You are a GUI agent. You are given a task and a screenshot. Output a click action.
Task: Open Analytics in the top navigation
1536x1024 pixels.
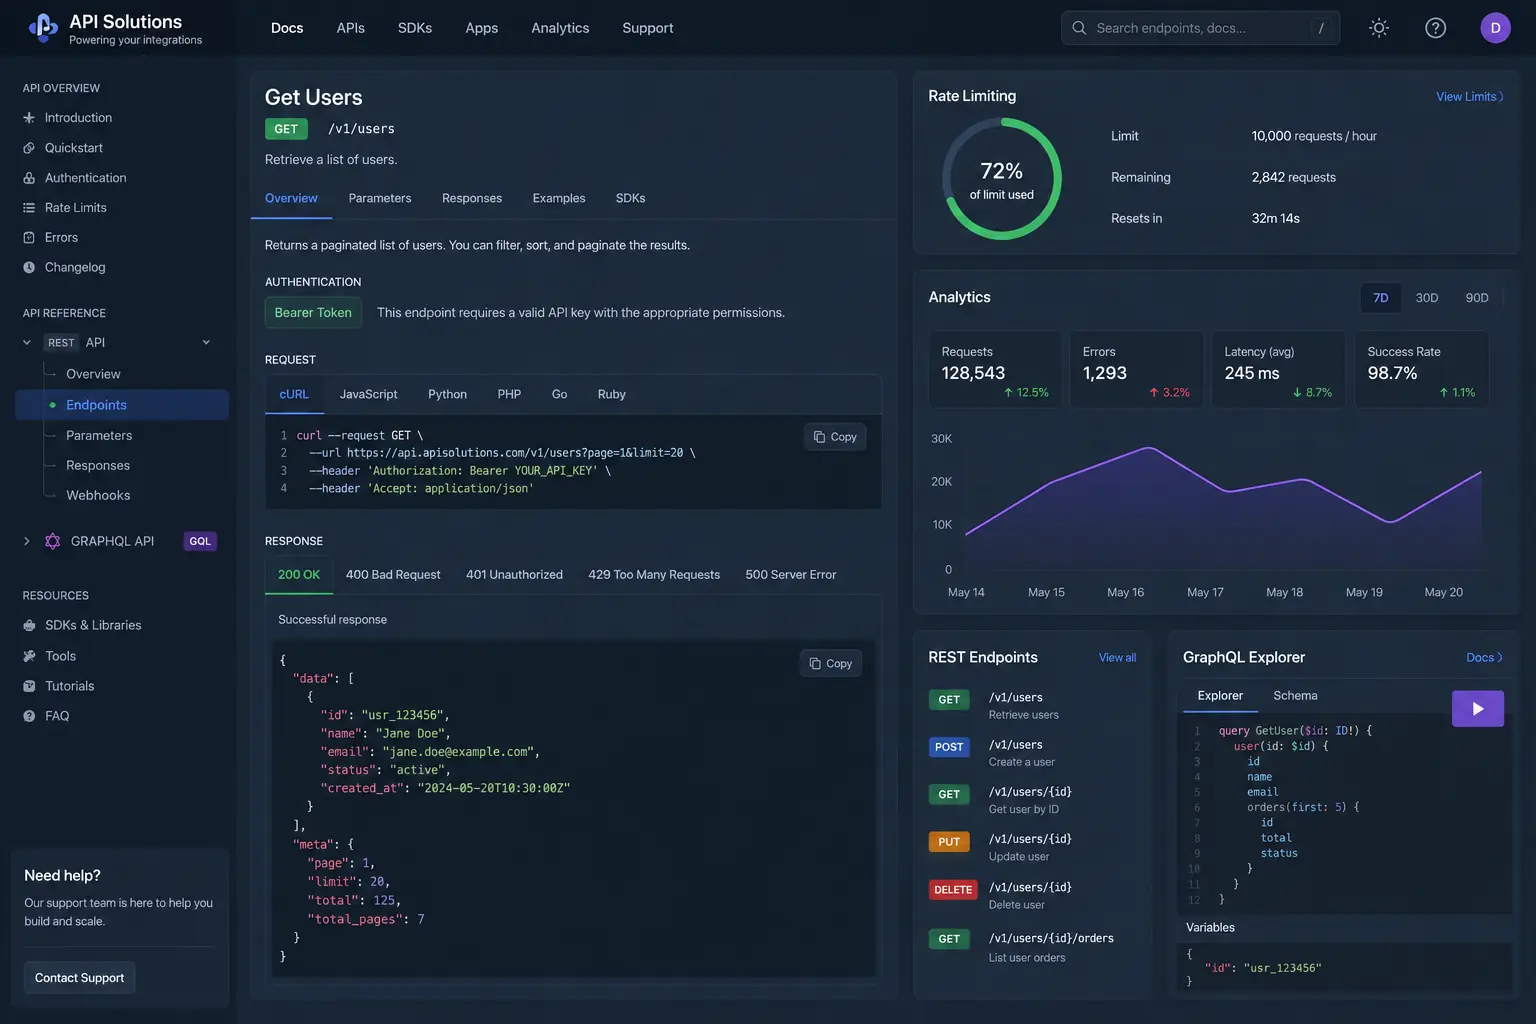point(560,28)
